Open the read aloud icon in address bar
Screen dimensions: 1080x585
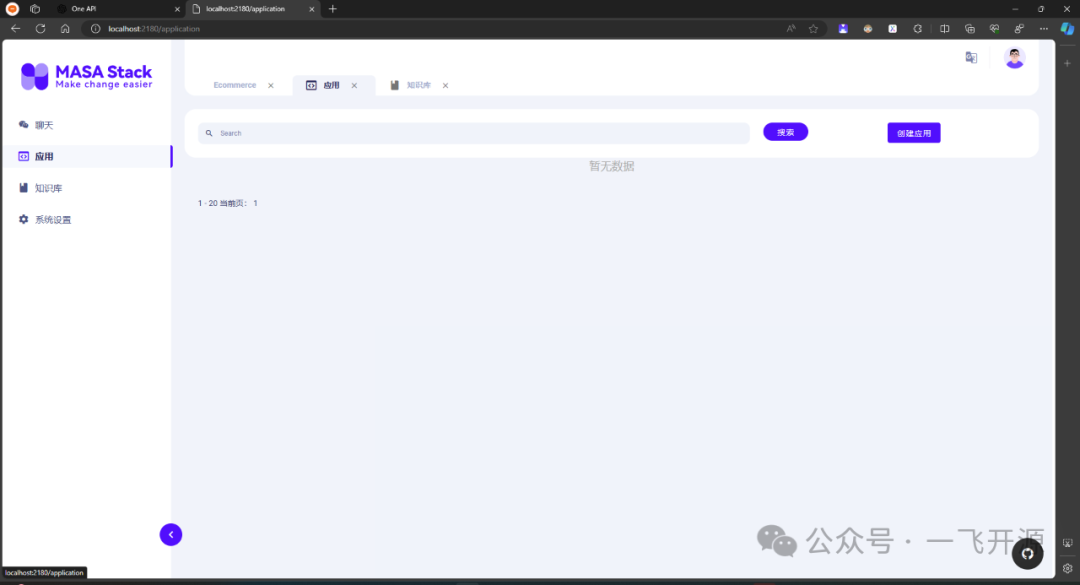click(791, 29)
